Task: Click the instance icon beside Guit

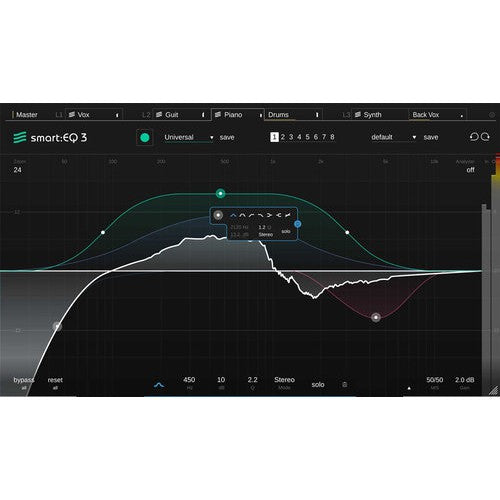Action: (x=159, y=115)
